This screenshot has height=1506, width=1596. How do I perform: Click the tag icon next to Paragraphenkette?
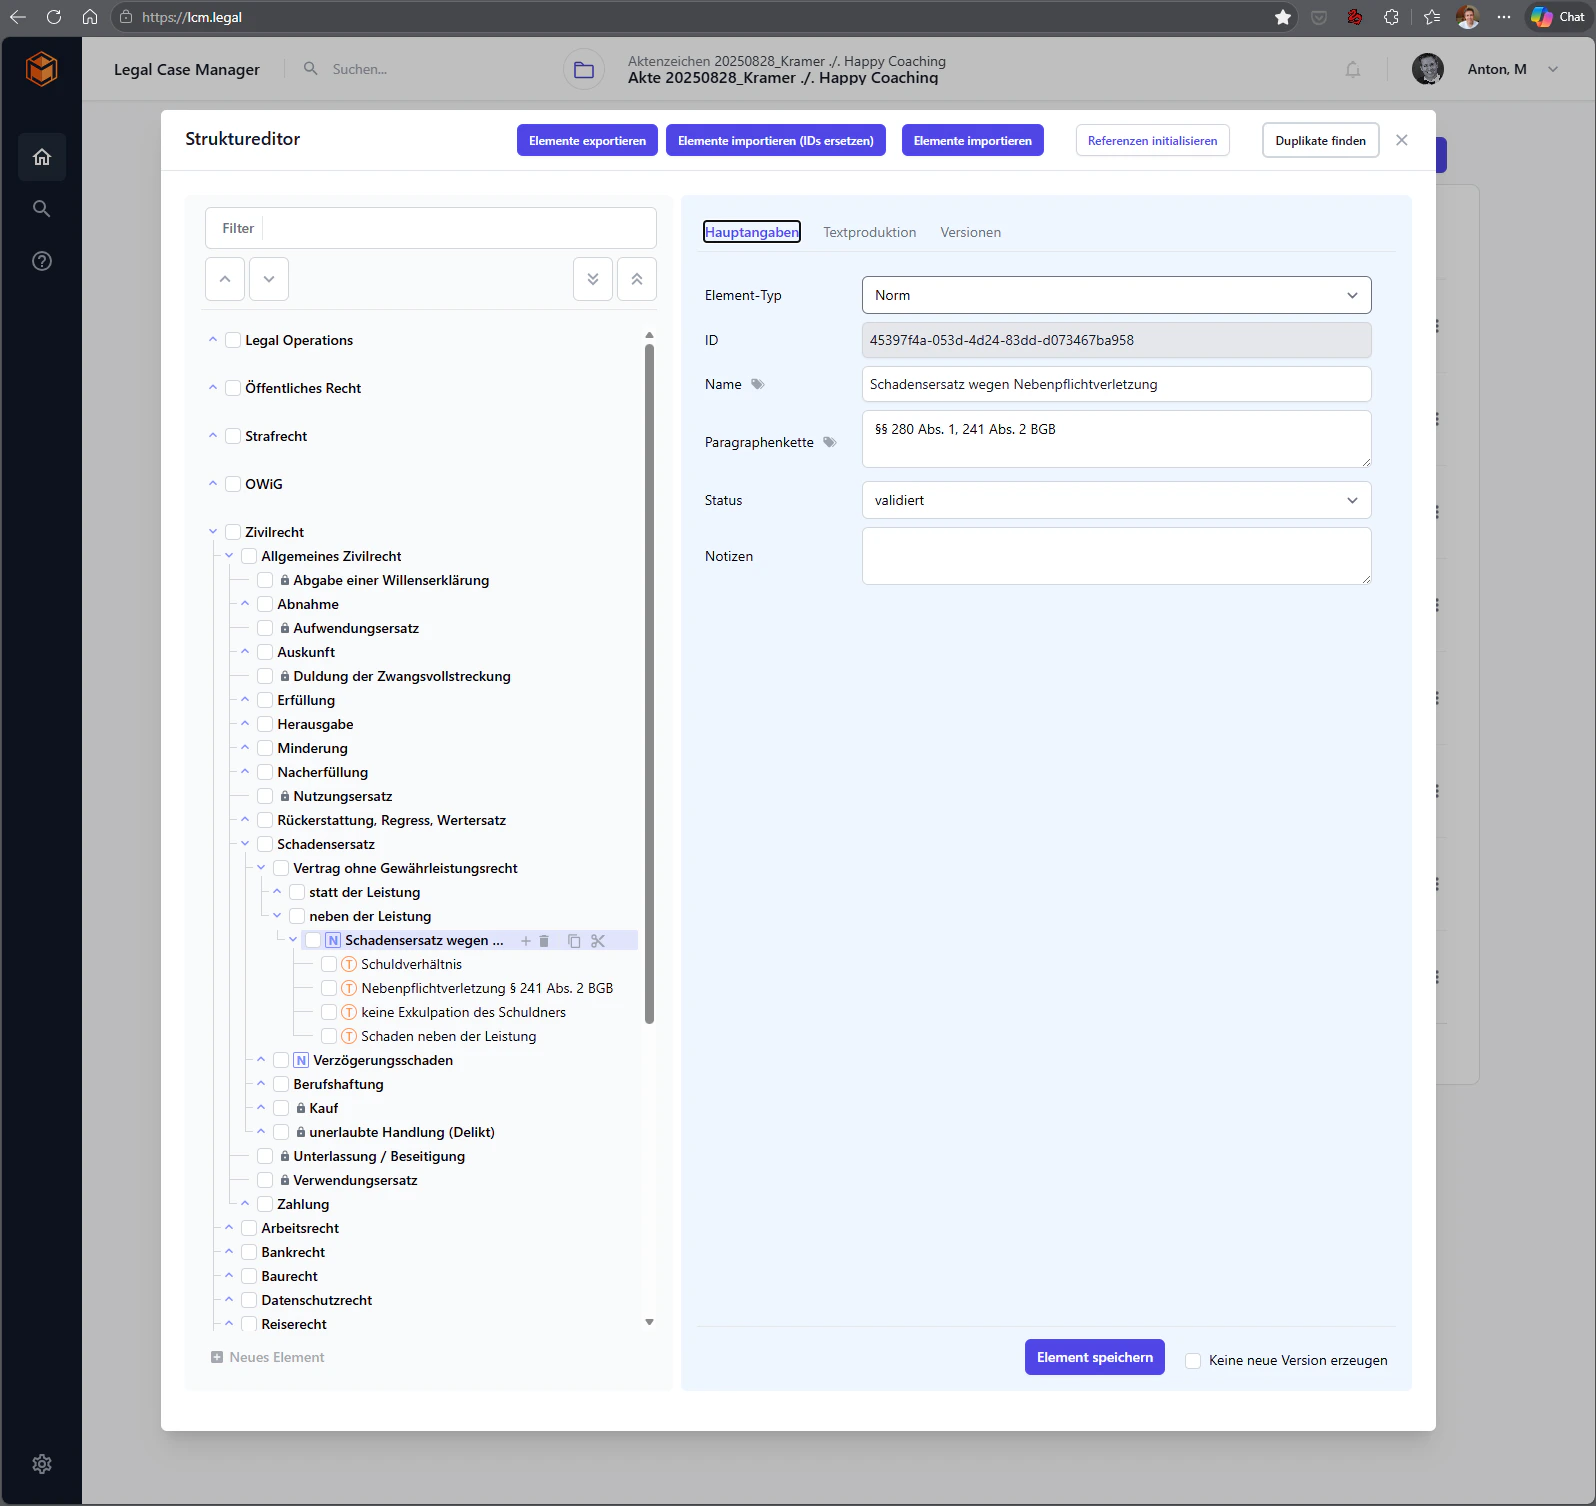click(830, 442)
